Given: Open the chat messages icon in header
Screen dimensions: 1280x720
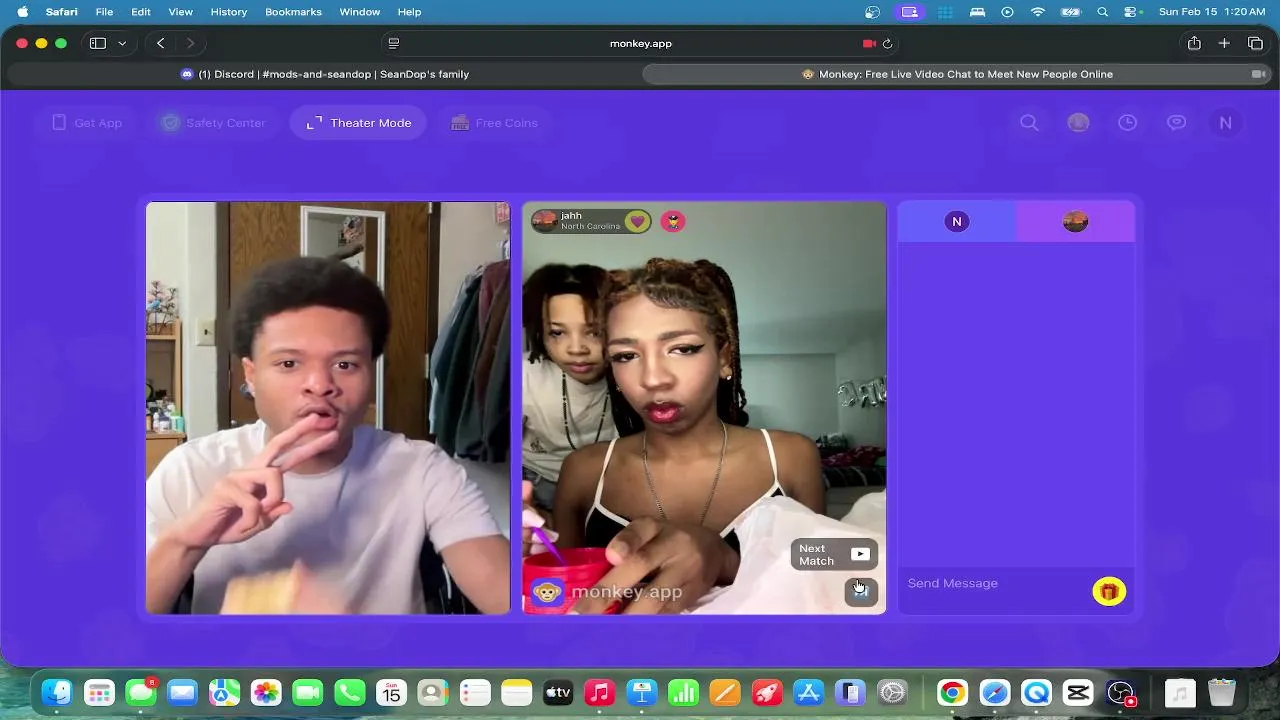Looking at the screenshot, I should (x=1177, y=123).
